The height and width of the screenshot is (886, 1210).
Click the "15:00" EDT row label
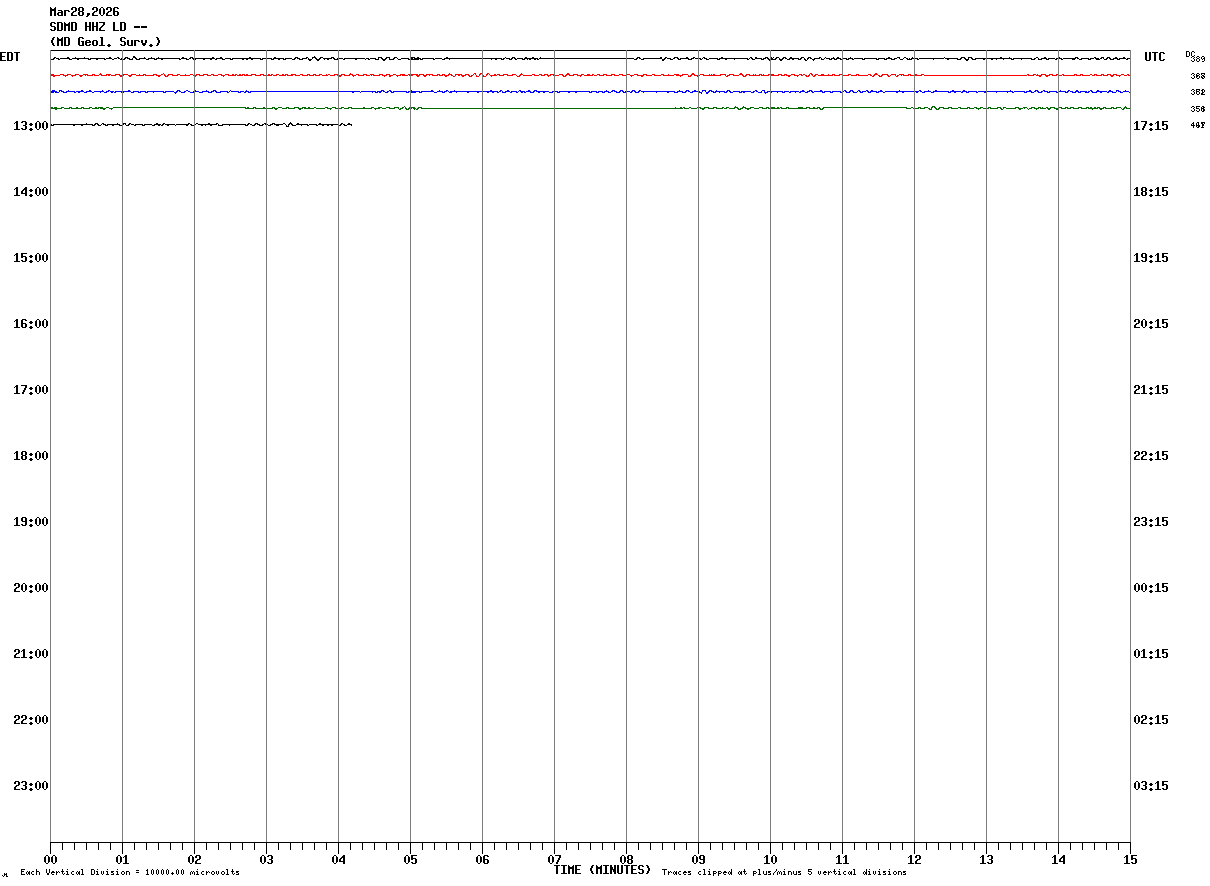click(31, 257)
